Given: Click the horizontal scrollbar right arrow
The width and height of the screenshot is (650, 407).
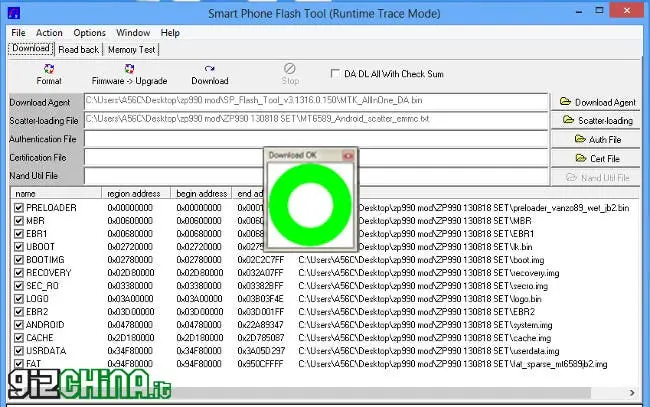Looking at the screenshot, I should (x=632, y=392).
